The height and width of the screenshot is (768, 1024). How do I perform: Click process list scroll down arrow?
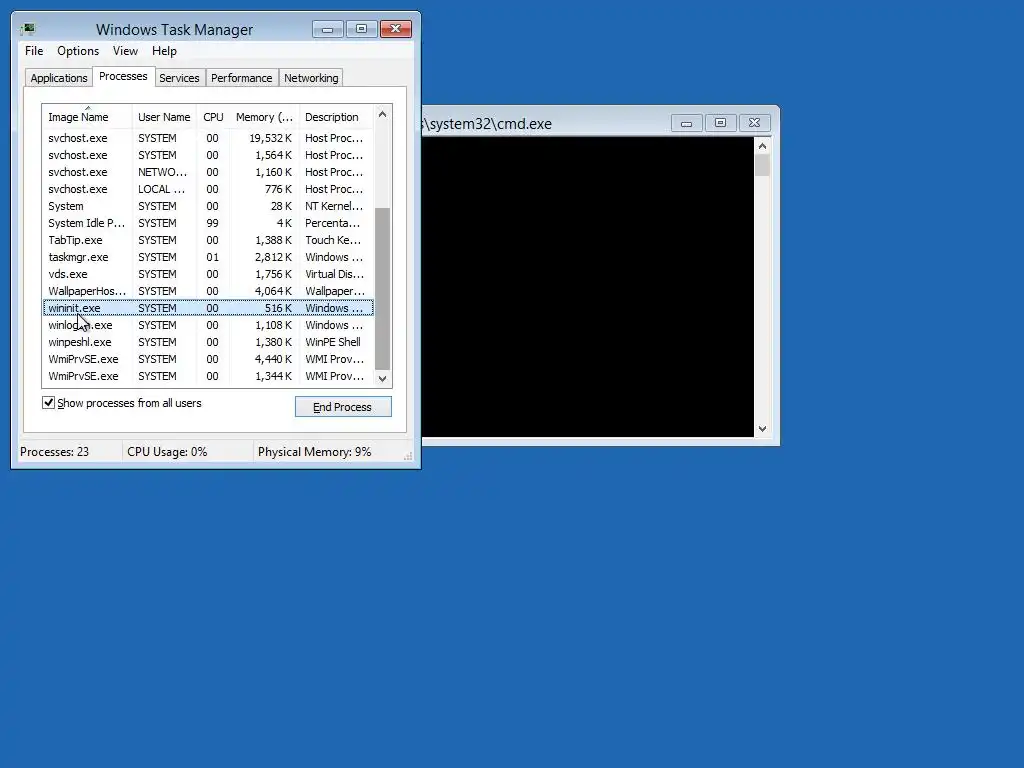tap(383, 379)
